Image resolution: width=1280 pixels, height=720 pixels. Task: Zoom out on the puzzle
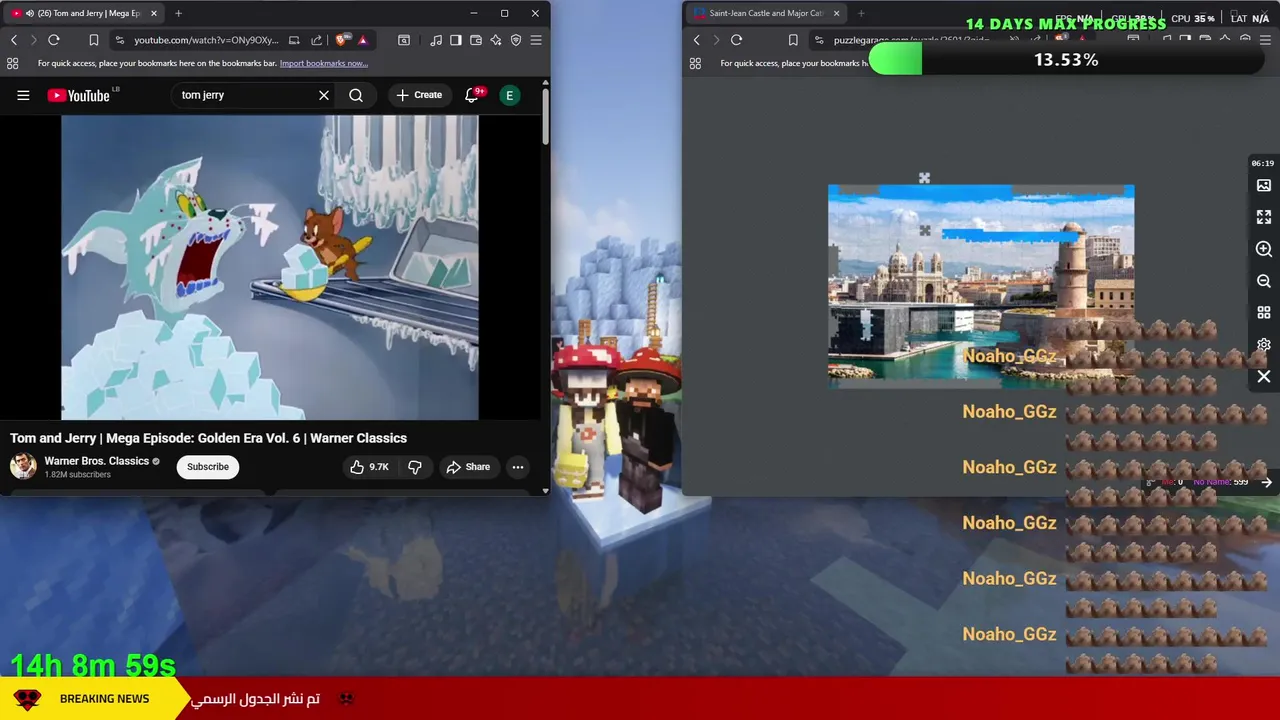(1264, 281)
